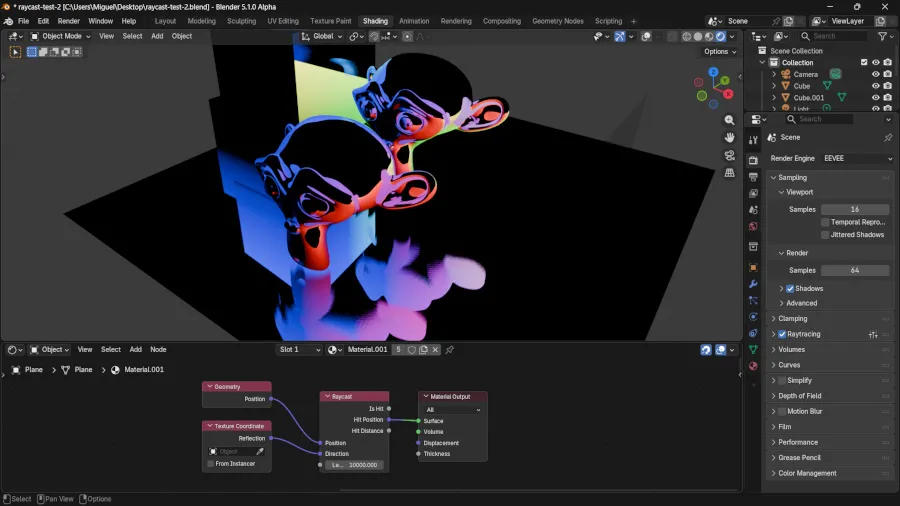
Task: Click the Node menu in shader editor
Action: [158, 350]
